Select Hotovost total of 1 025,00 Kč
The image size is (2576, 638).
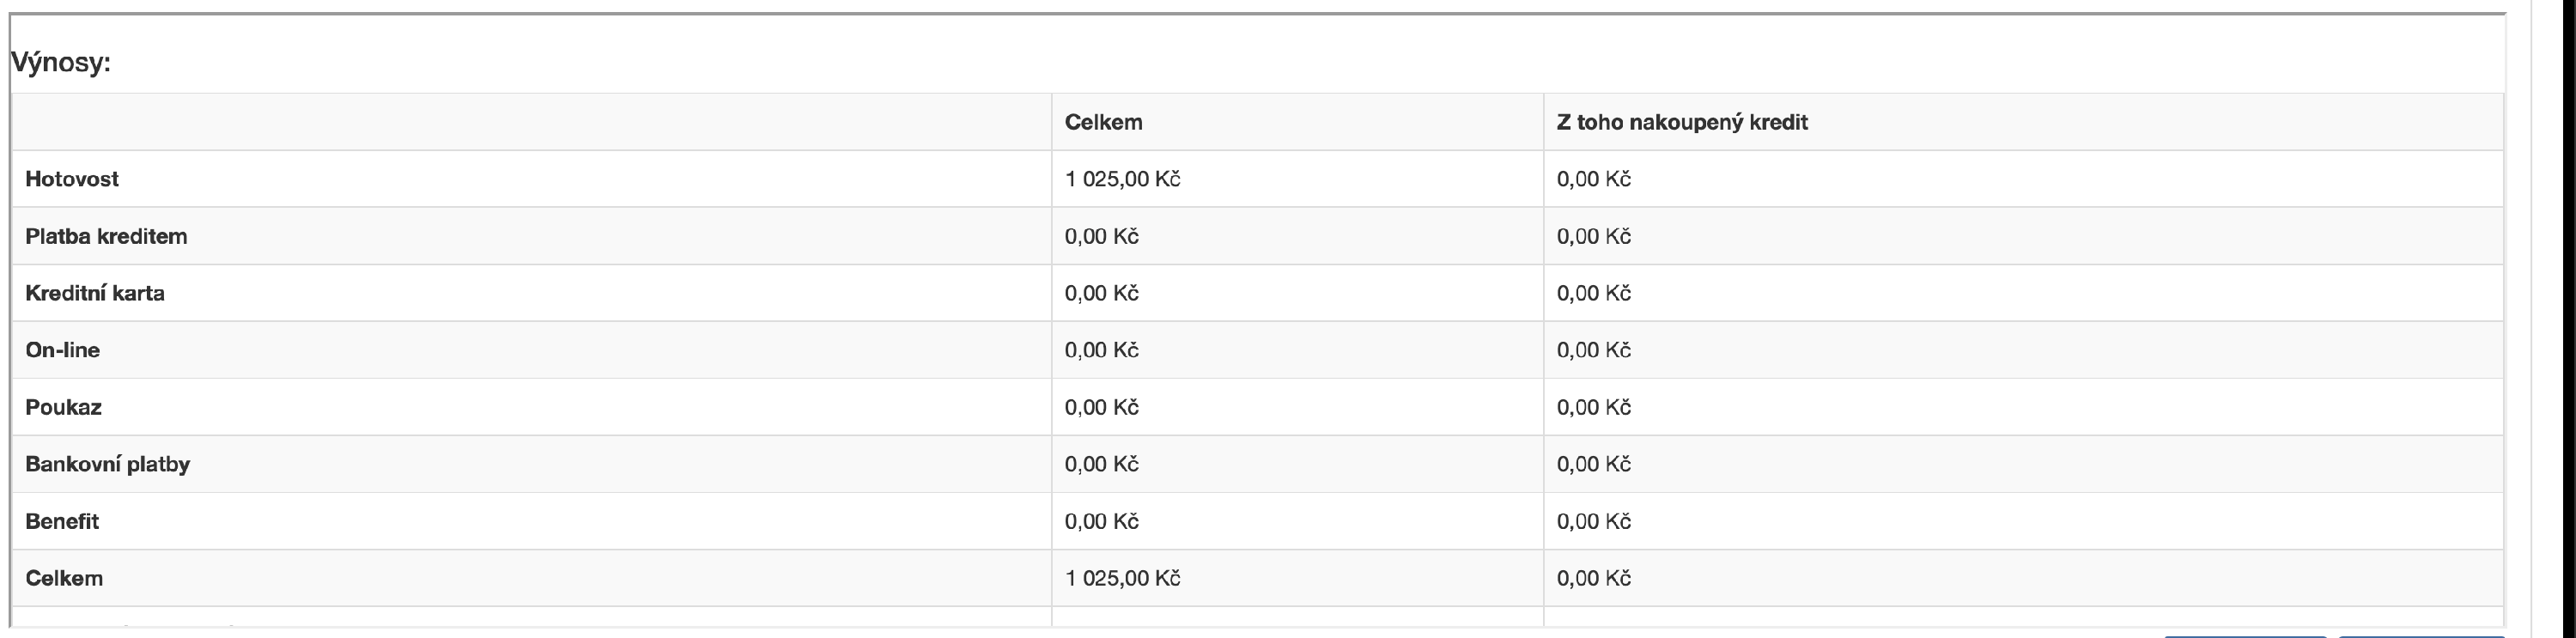point(1122,179)
